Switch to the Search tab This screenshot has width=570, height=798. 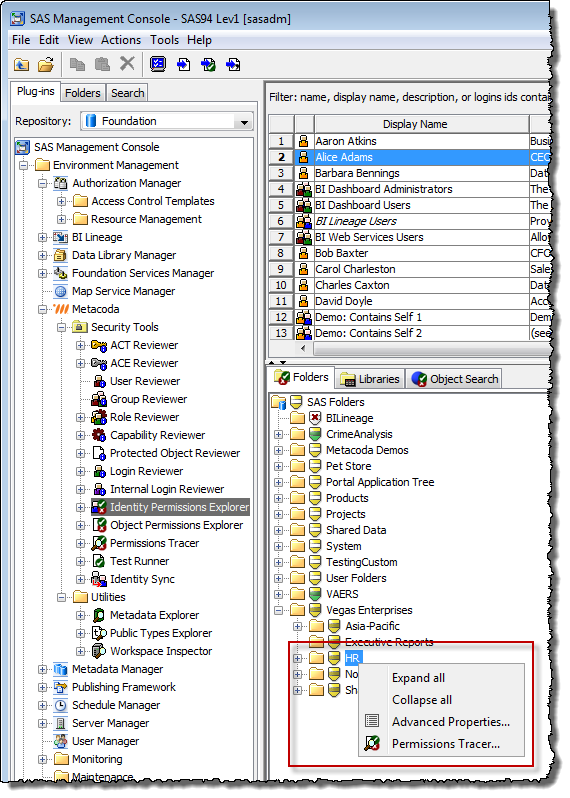pyautogui.click(x=128, y=93)
